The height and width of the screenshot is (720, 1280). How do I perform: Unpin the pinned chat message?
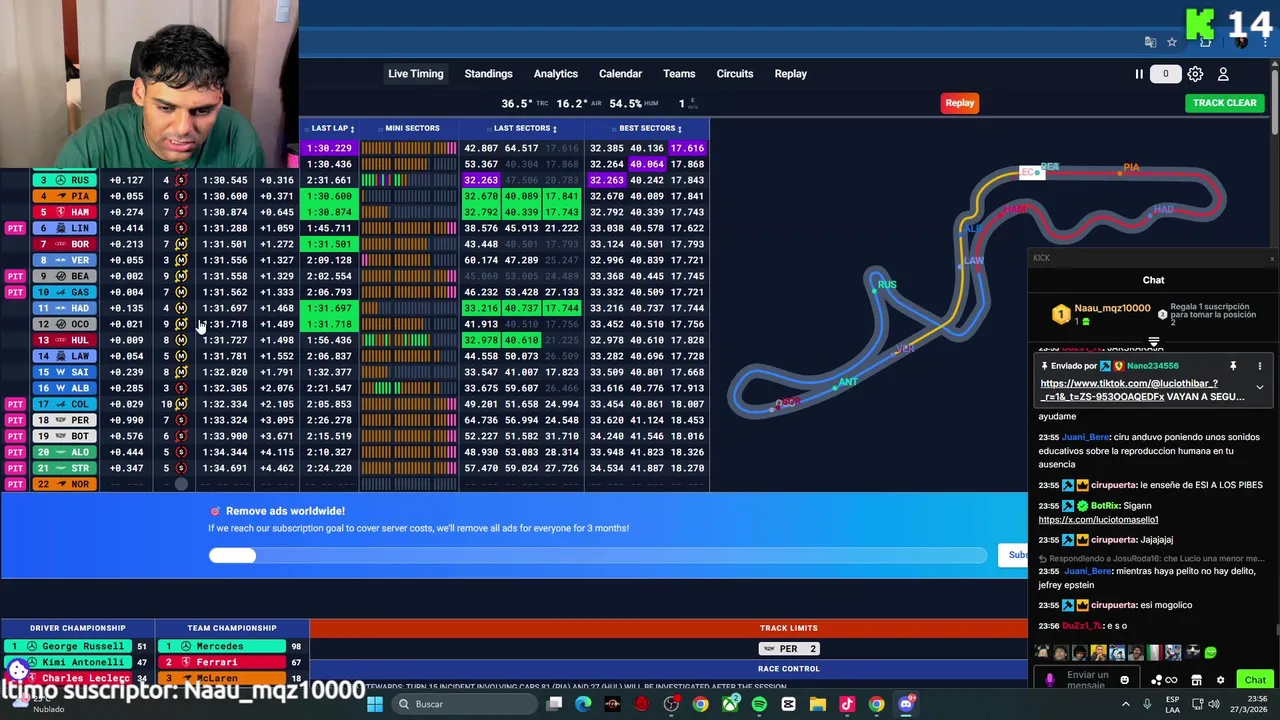coord(1233,366)
